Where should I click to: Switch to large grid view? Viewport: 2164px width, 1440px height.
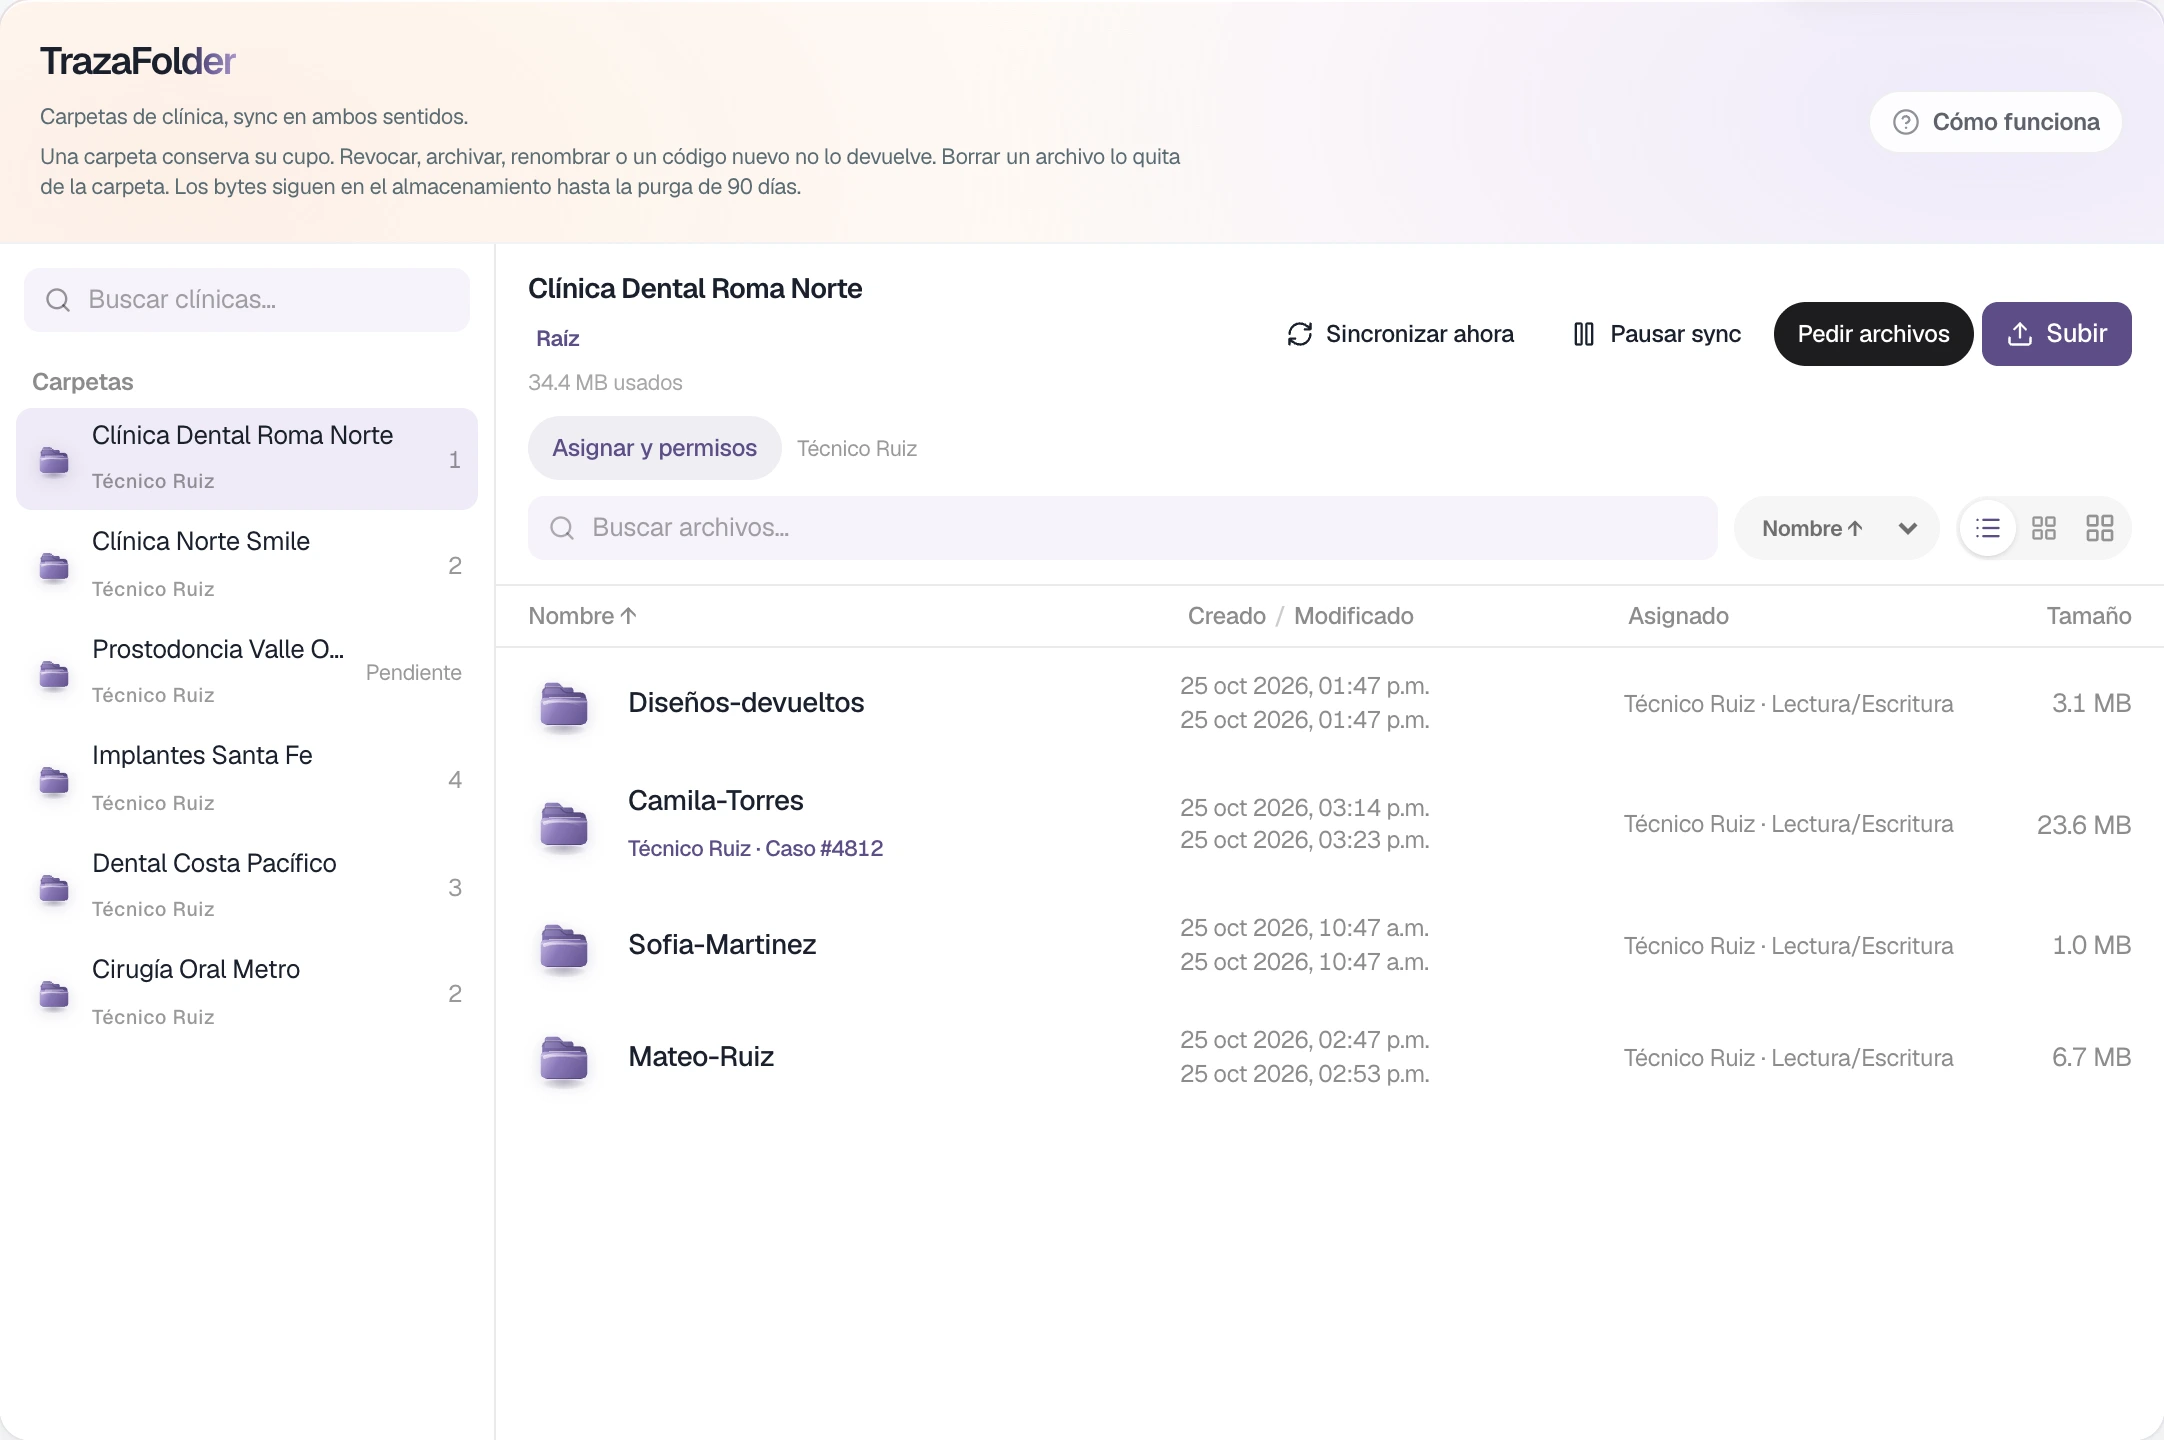[x=2100, y=528]
